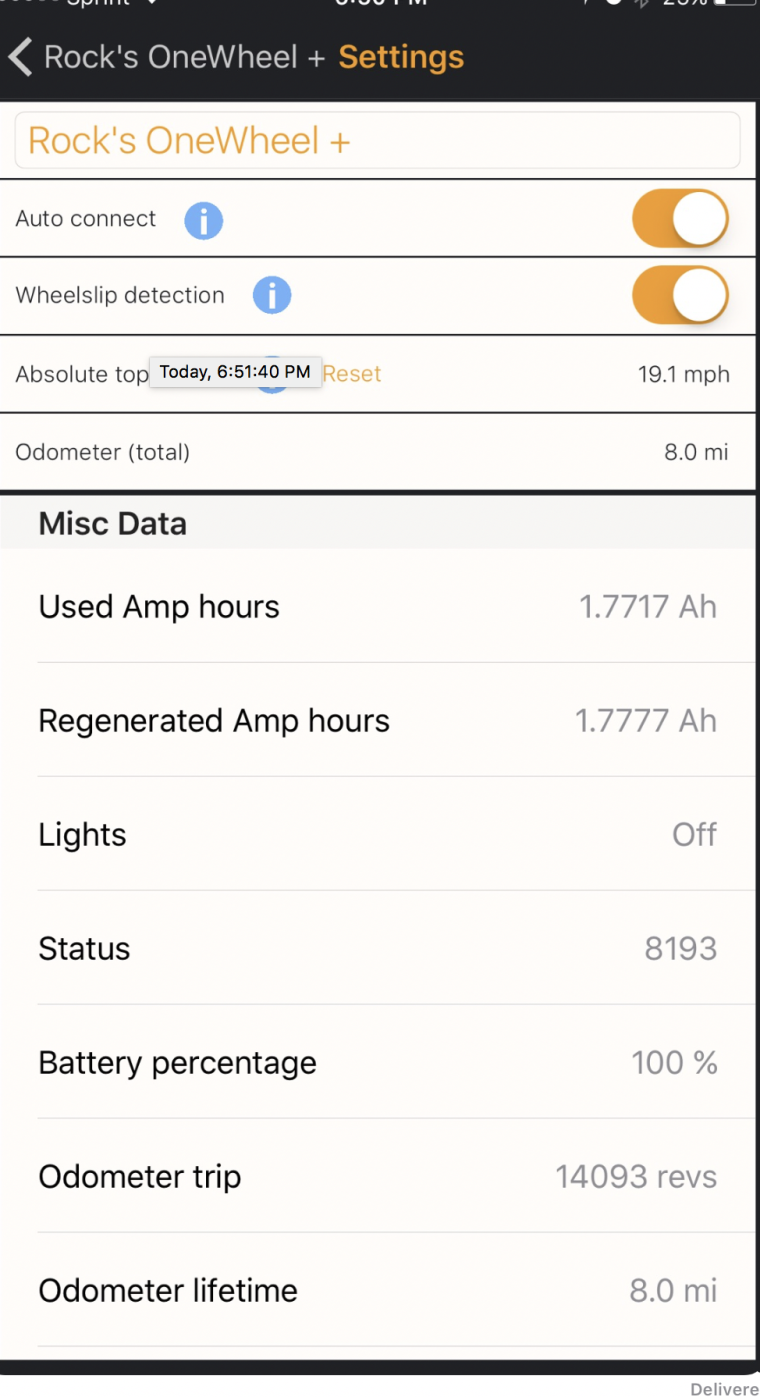Screen dimensions: 760x1397
Task: Edit the Rock's OneWheel + name field
Action: [377, 141]
